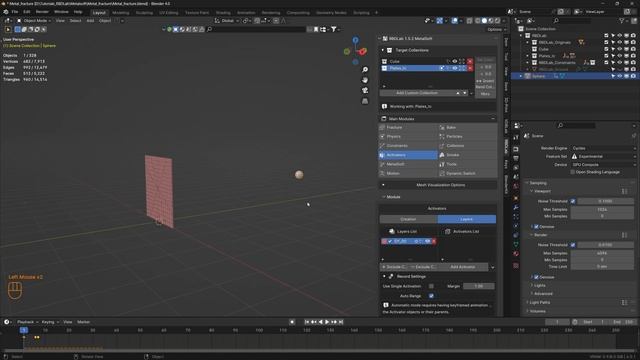The height and width of the screenshot is (360, 640).
Task: Switch perspective/orthographic grid icon in viewport
Action: pyautogui.click(x=365, y=101)
